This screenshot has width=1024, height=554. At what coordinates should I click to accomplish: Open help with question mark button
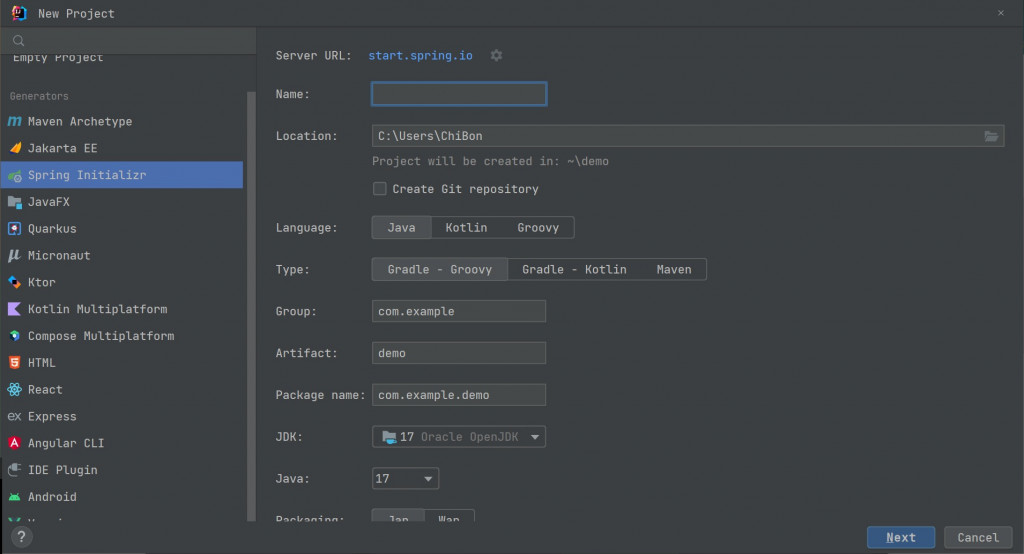pyautogui.click(x=22, y=537)
